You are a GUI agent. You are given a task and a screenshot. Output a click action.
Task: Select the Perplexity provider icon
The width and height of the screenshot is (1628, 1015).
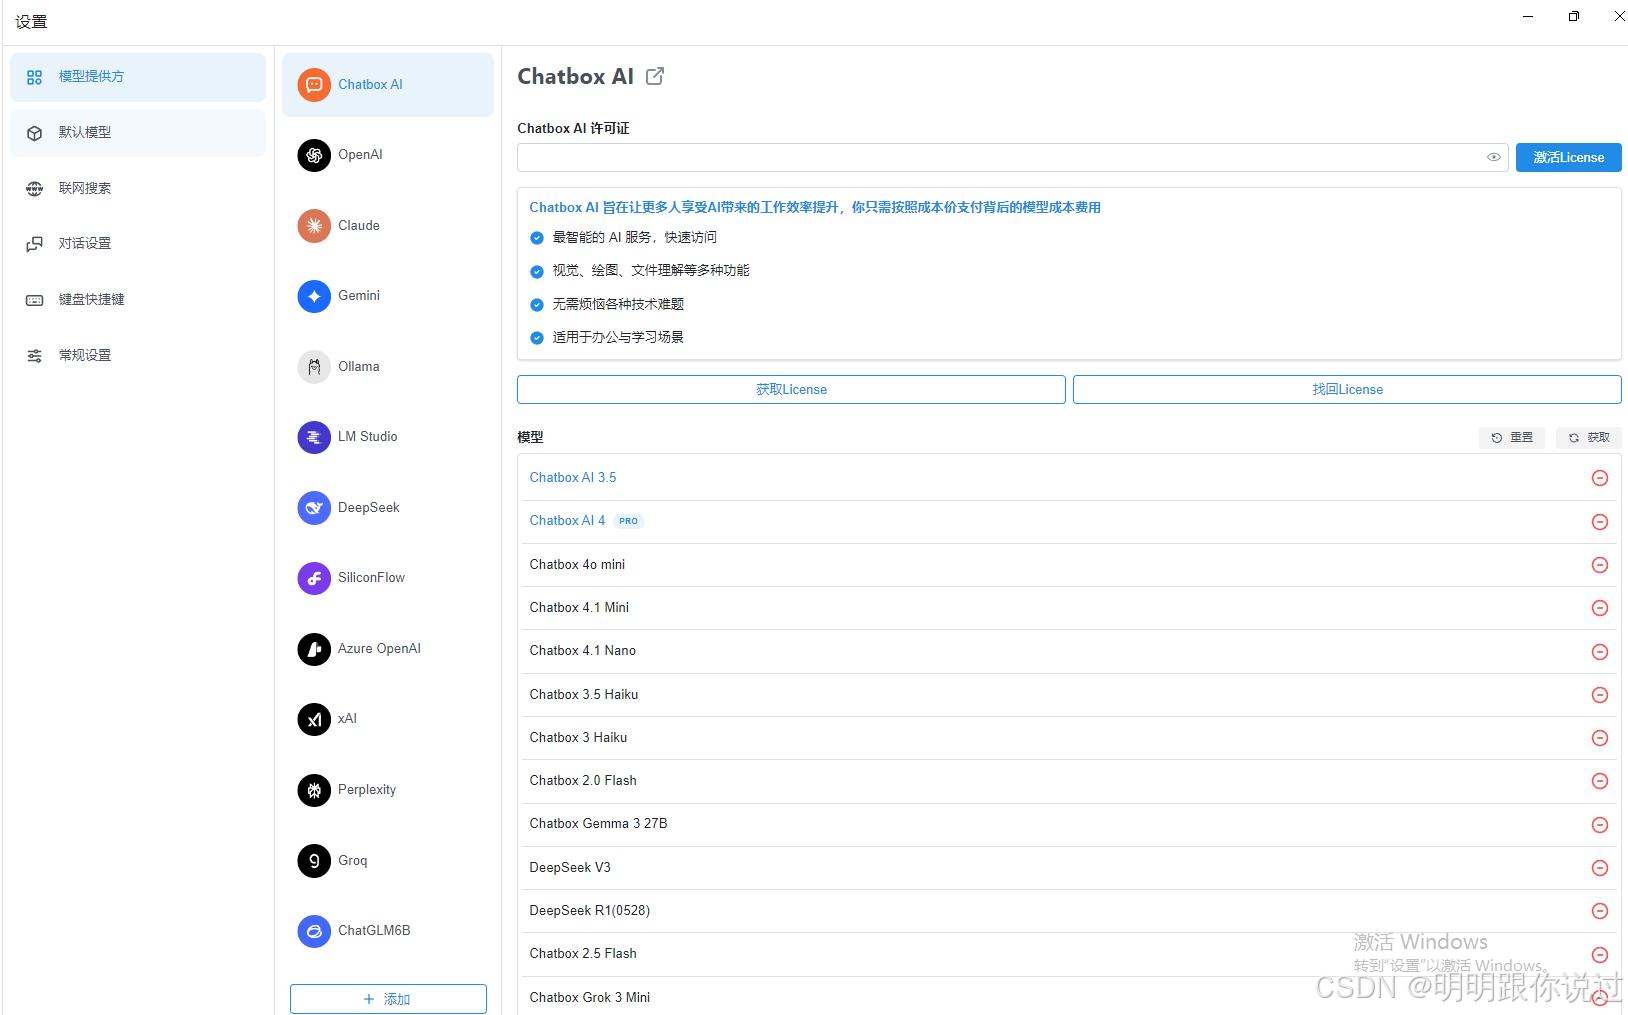[314, 790]
